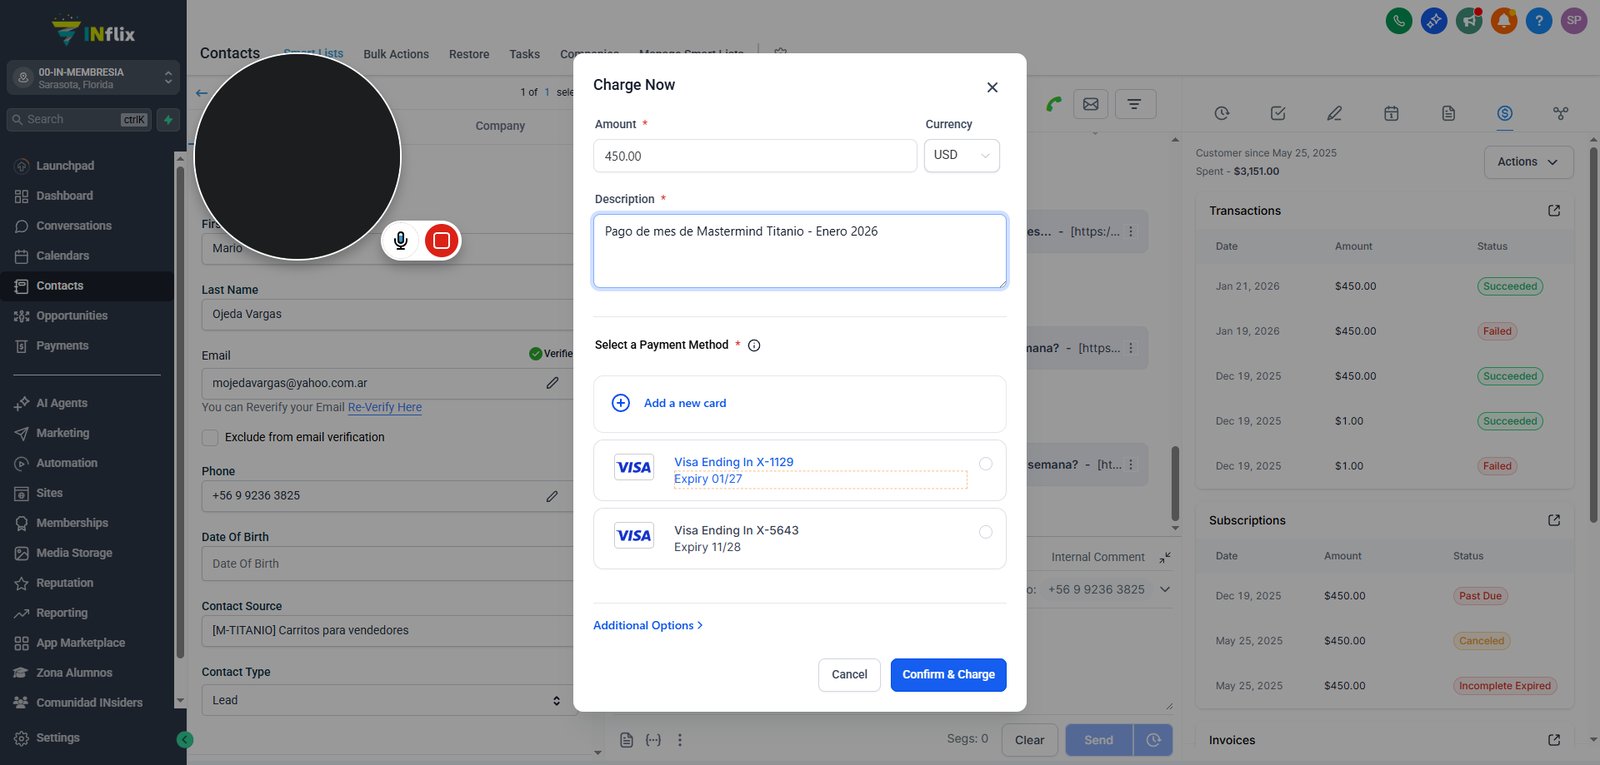1600x765 pixels.
Task: Select Visa ending in X-1129
Action: click(800, 470)
